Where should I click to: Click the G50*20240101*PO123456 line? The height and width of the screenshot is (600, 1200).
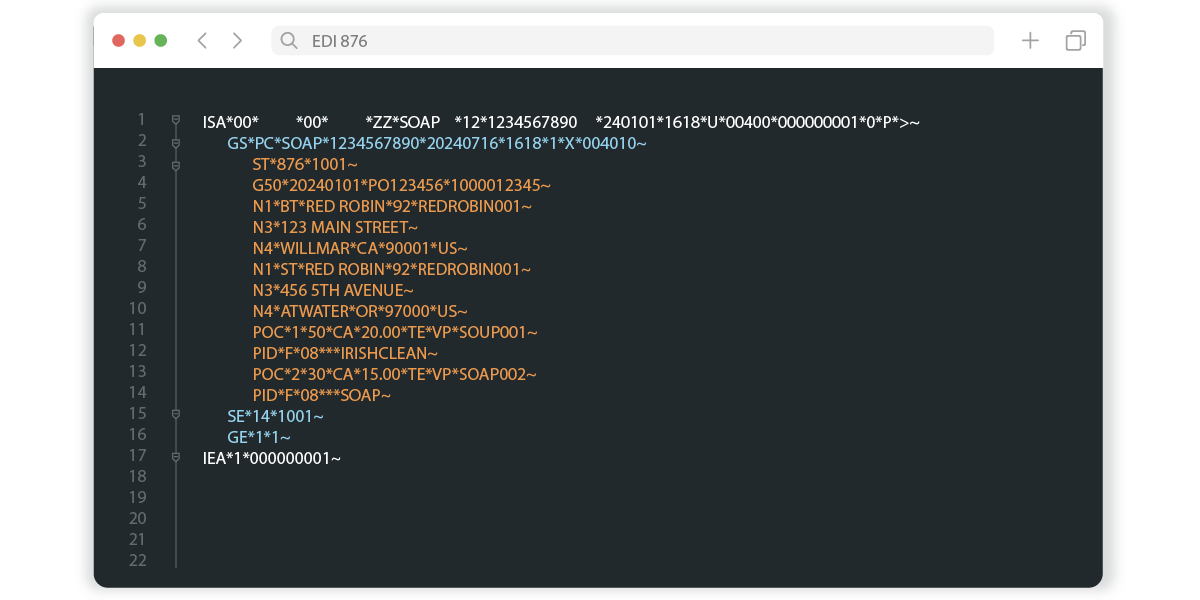(x=402, y=185)
